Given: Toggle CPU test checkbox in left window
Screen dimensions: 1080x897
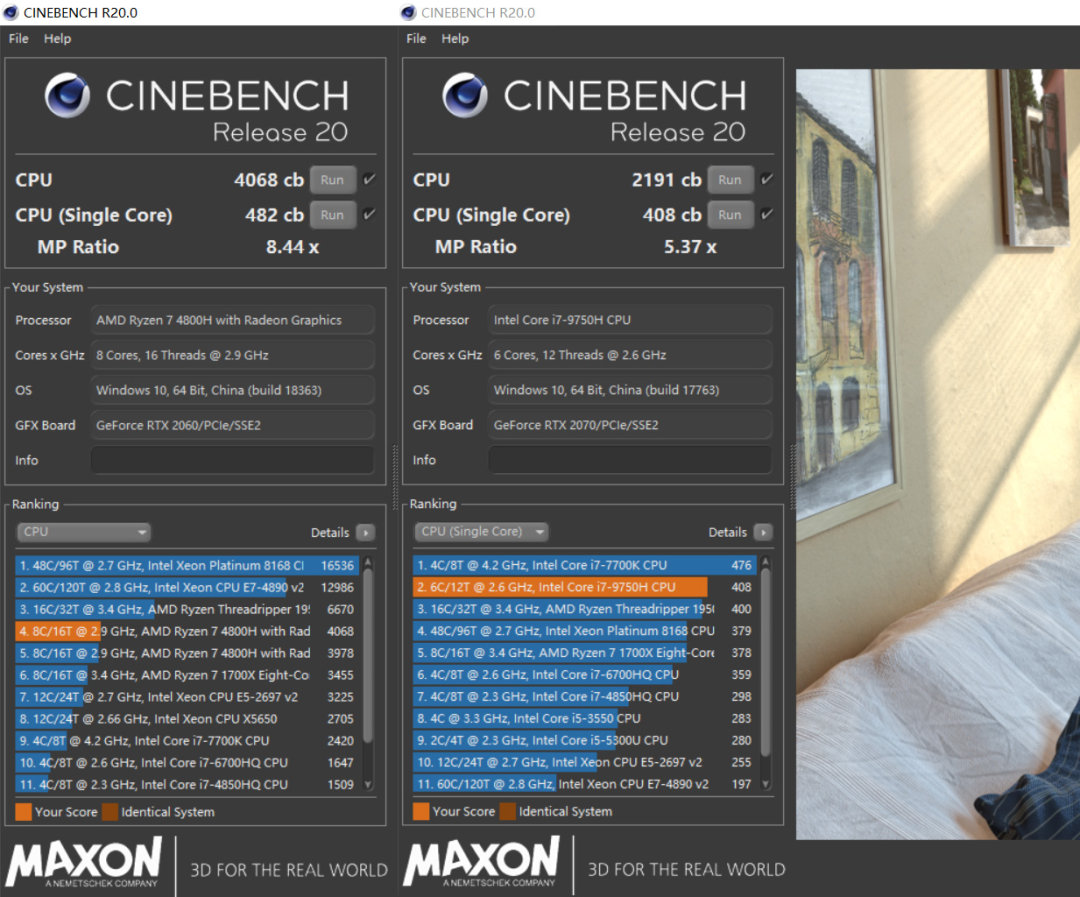Looking at the screenshot, I should click(370, 180).
